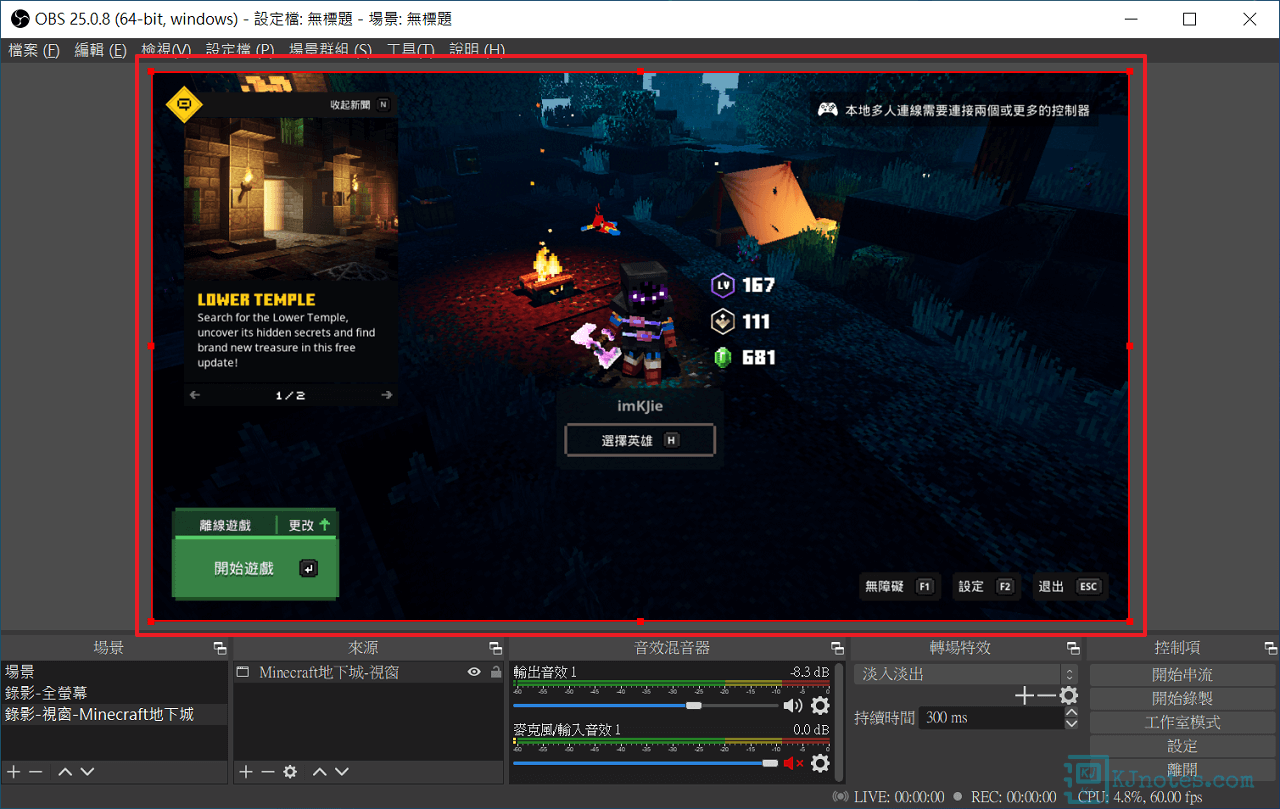The height and width of the screenshot is (809, 1280).
Task: Click the 0.0 dB level readout
Action: [812, 730]
